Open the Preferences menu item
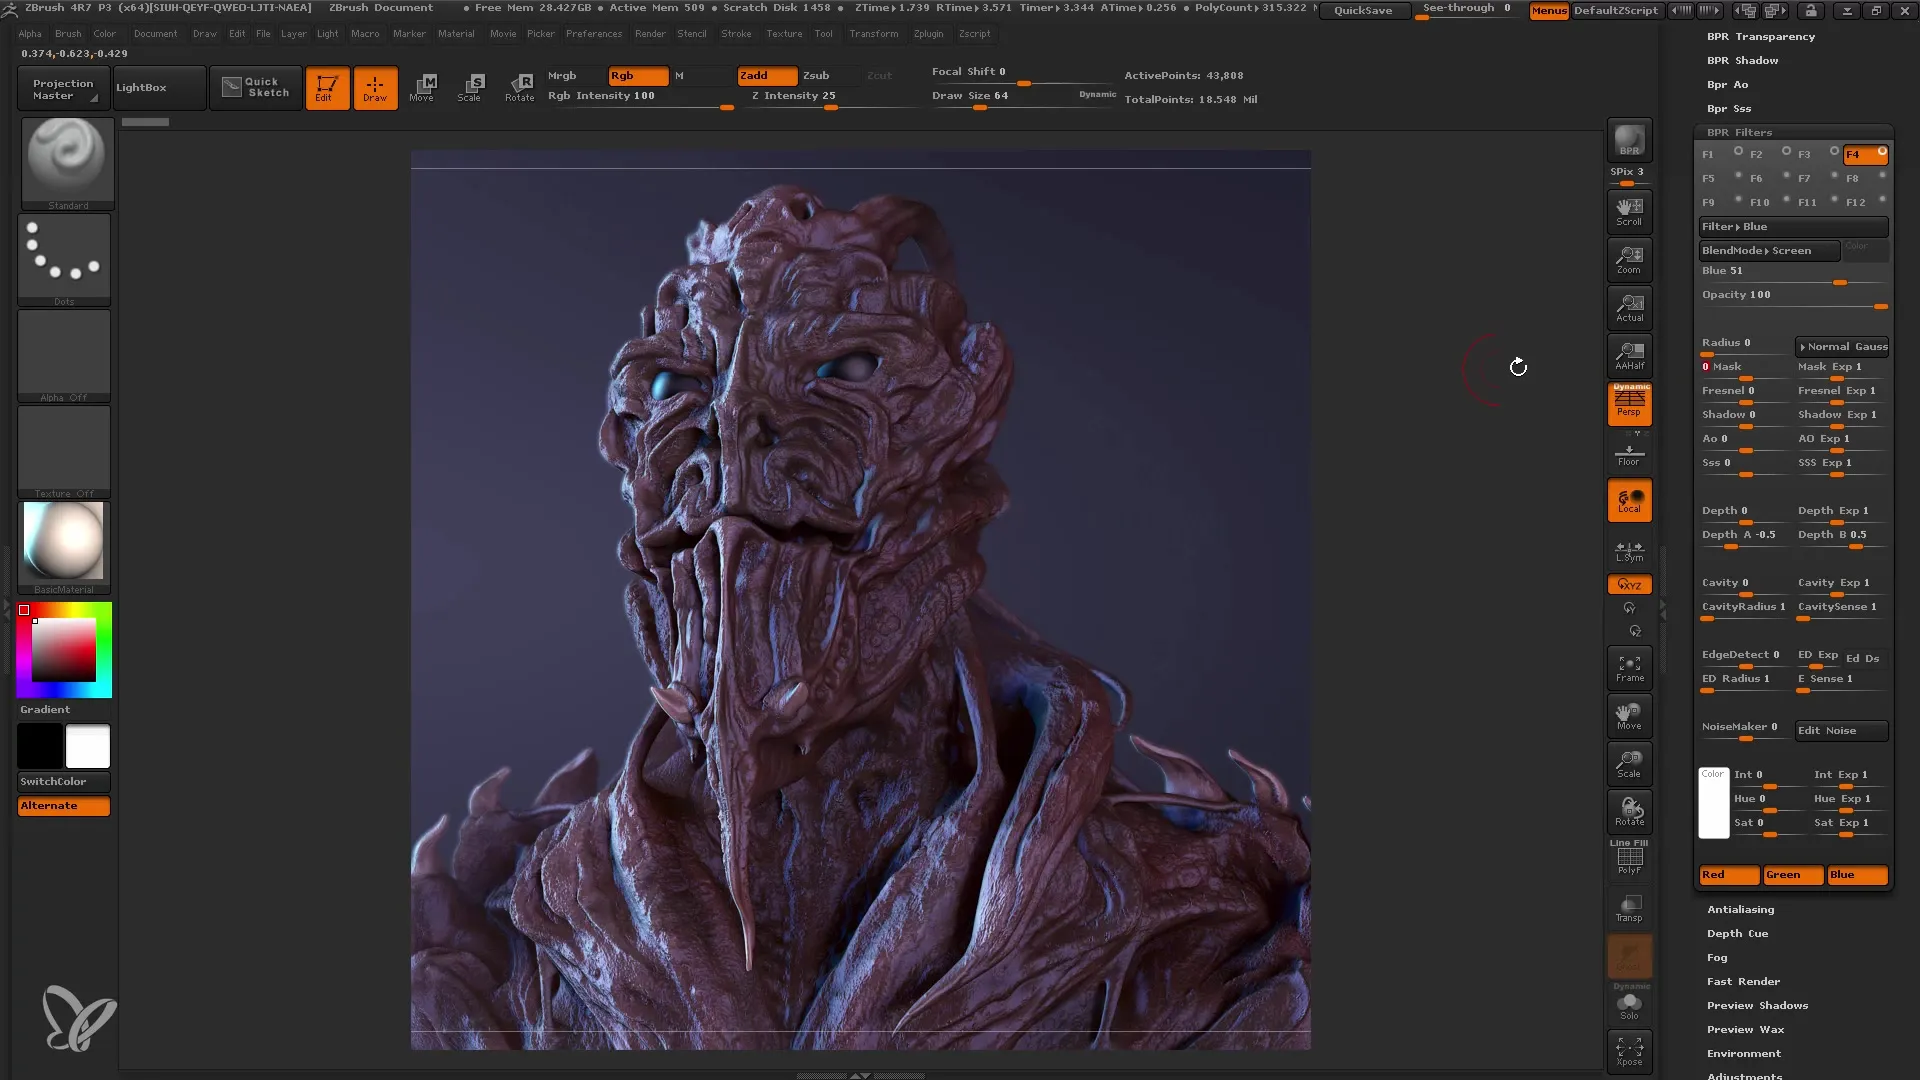The image size is (1920, 1080). tap(591, 34)
